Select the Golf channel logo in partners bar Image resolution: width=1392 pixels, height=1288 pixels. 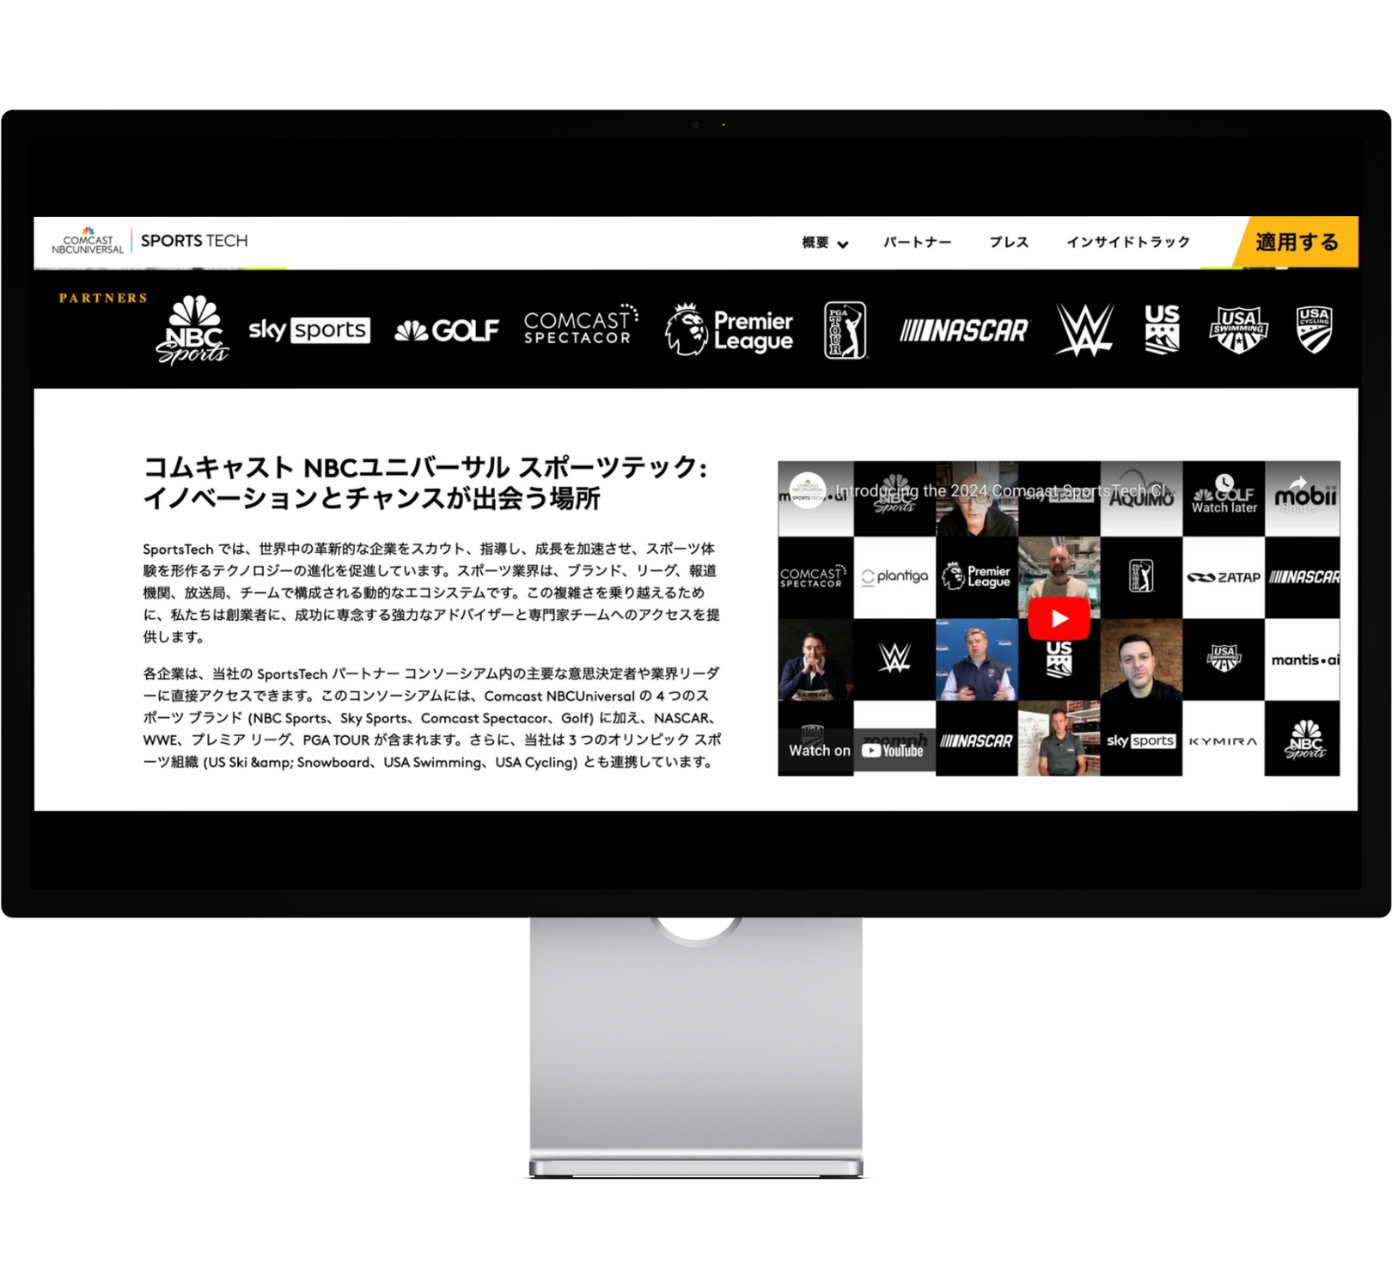point(446,330)
